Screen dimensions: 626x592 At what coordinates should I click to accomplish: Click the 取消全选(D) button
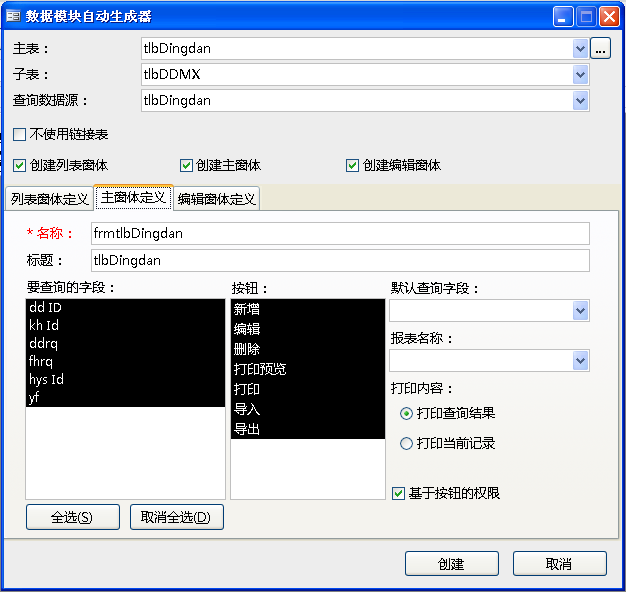click(x=176, y=517)
